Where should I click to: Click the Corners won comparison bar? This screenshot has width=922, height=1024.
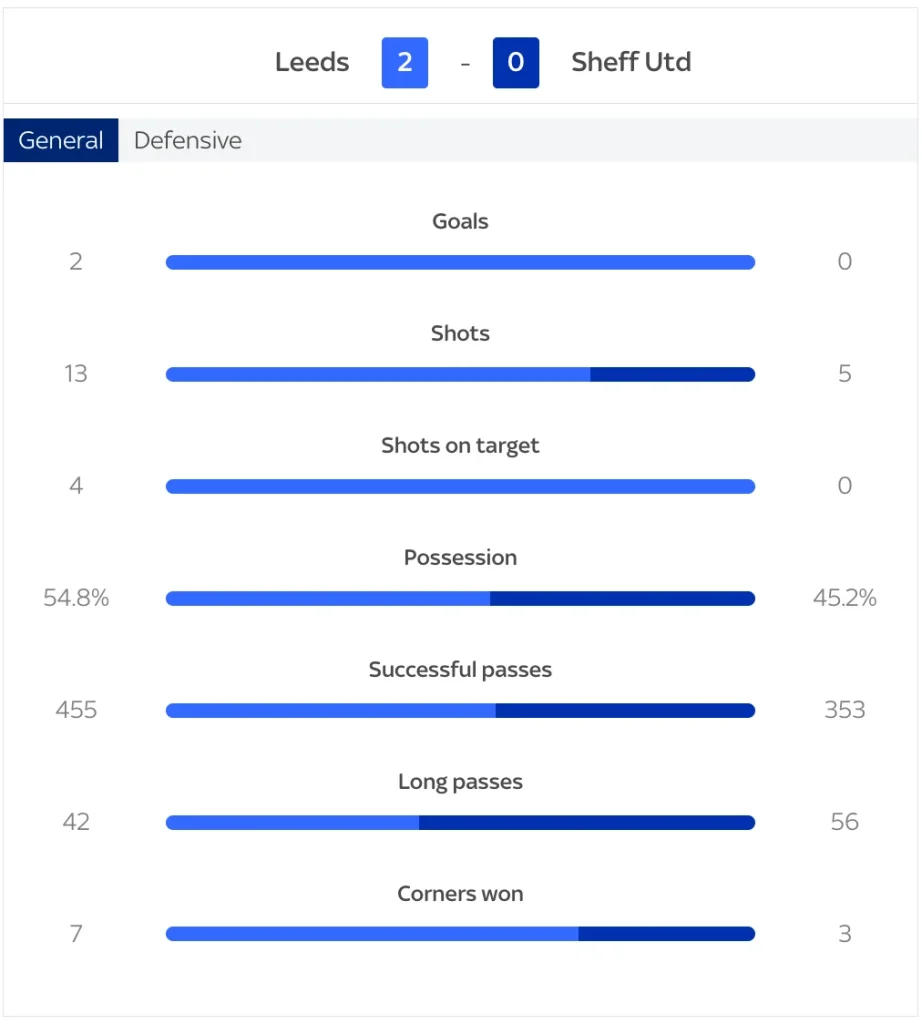pos(460,934)
